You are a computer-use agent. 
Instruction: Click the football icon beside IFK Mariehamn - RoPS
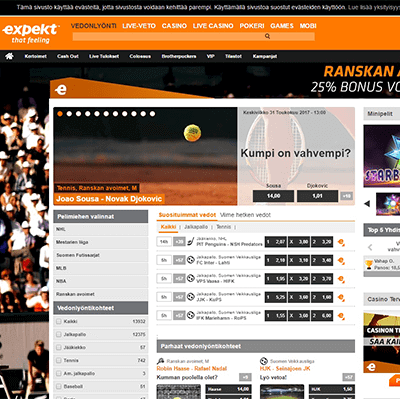pyautogui.click(x=191, y=315)
